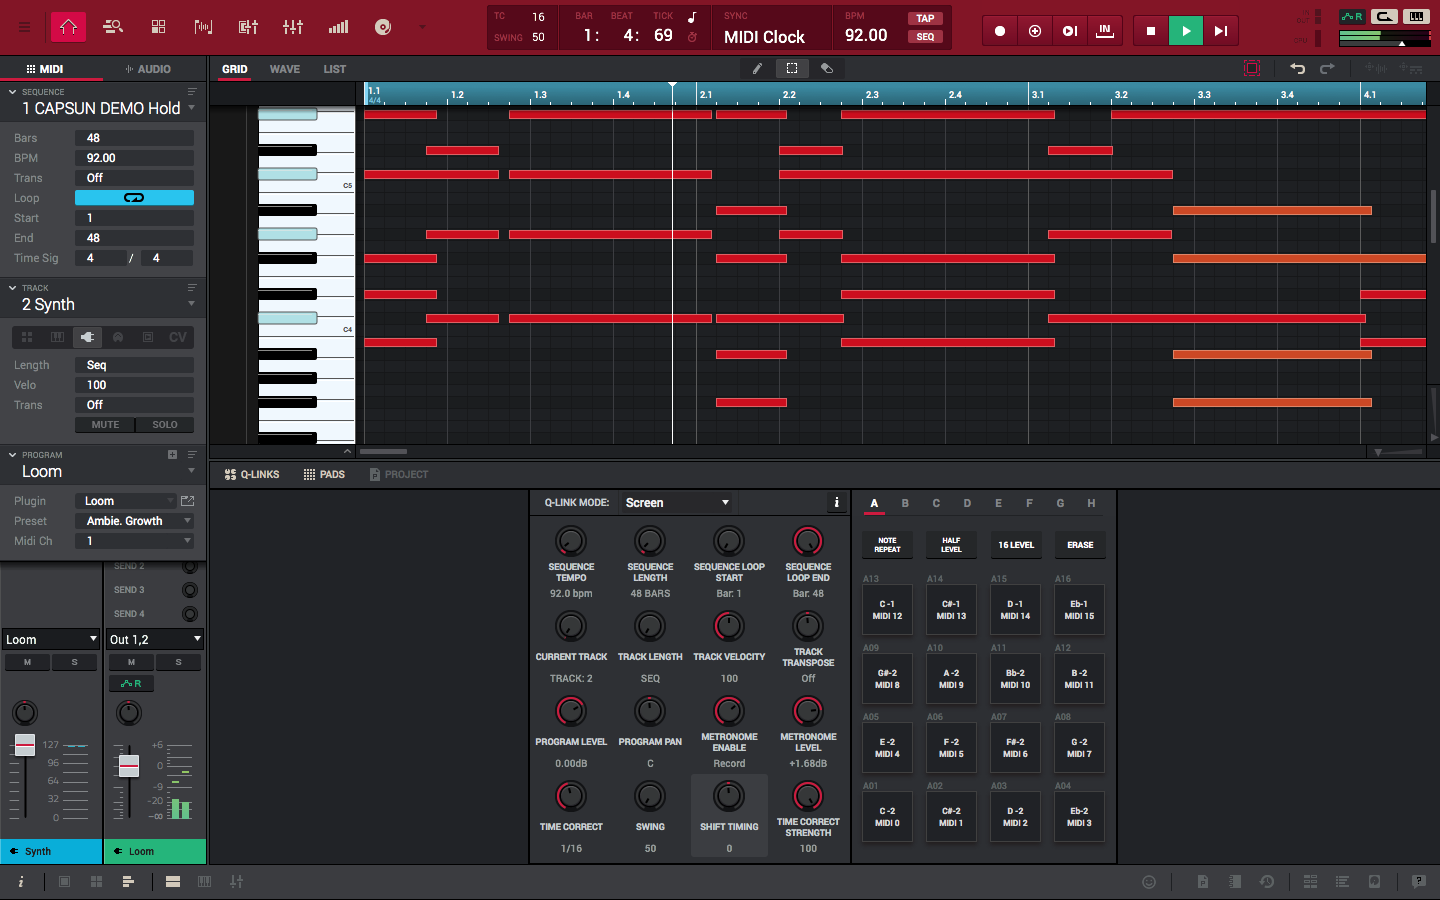Click the TAP tempo button

pos(925,18)
